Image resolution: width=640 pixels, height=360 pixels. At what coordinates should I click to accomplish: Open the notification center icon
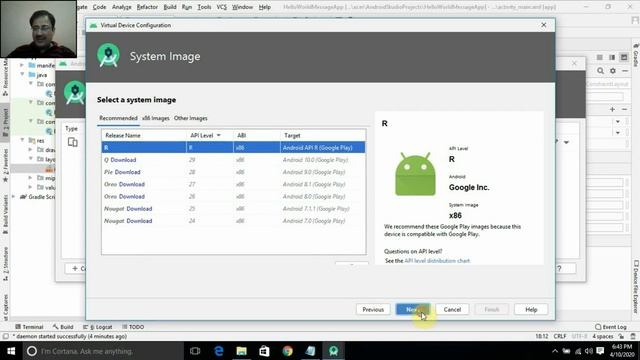point(600,351)
